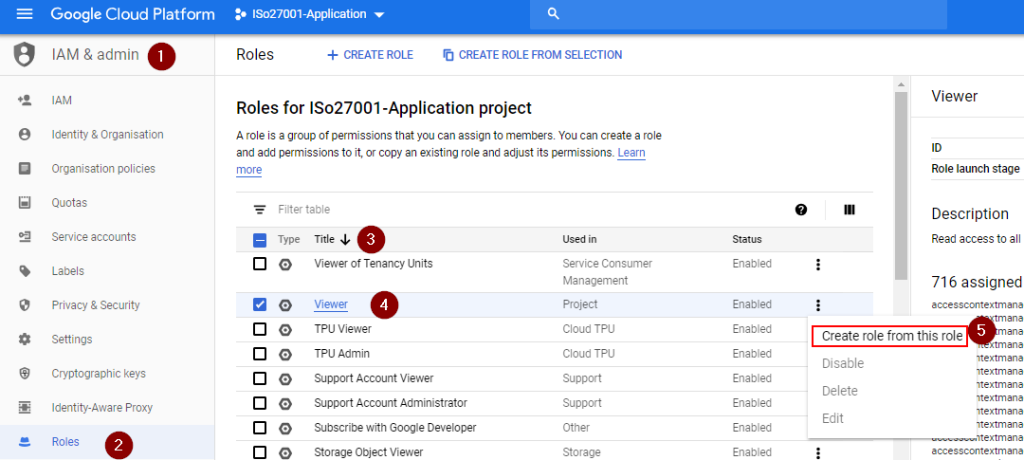1024x460 pixels.
Task: Open more actions for Storage Object Viewer
Action: click(x=818, y=453)
